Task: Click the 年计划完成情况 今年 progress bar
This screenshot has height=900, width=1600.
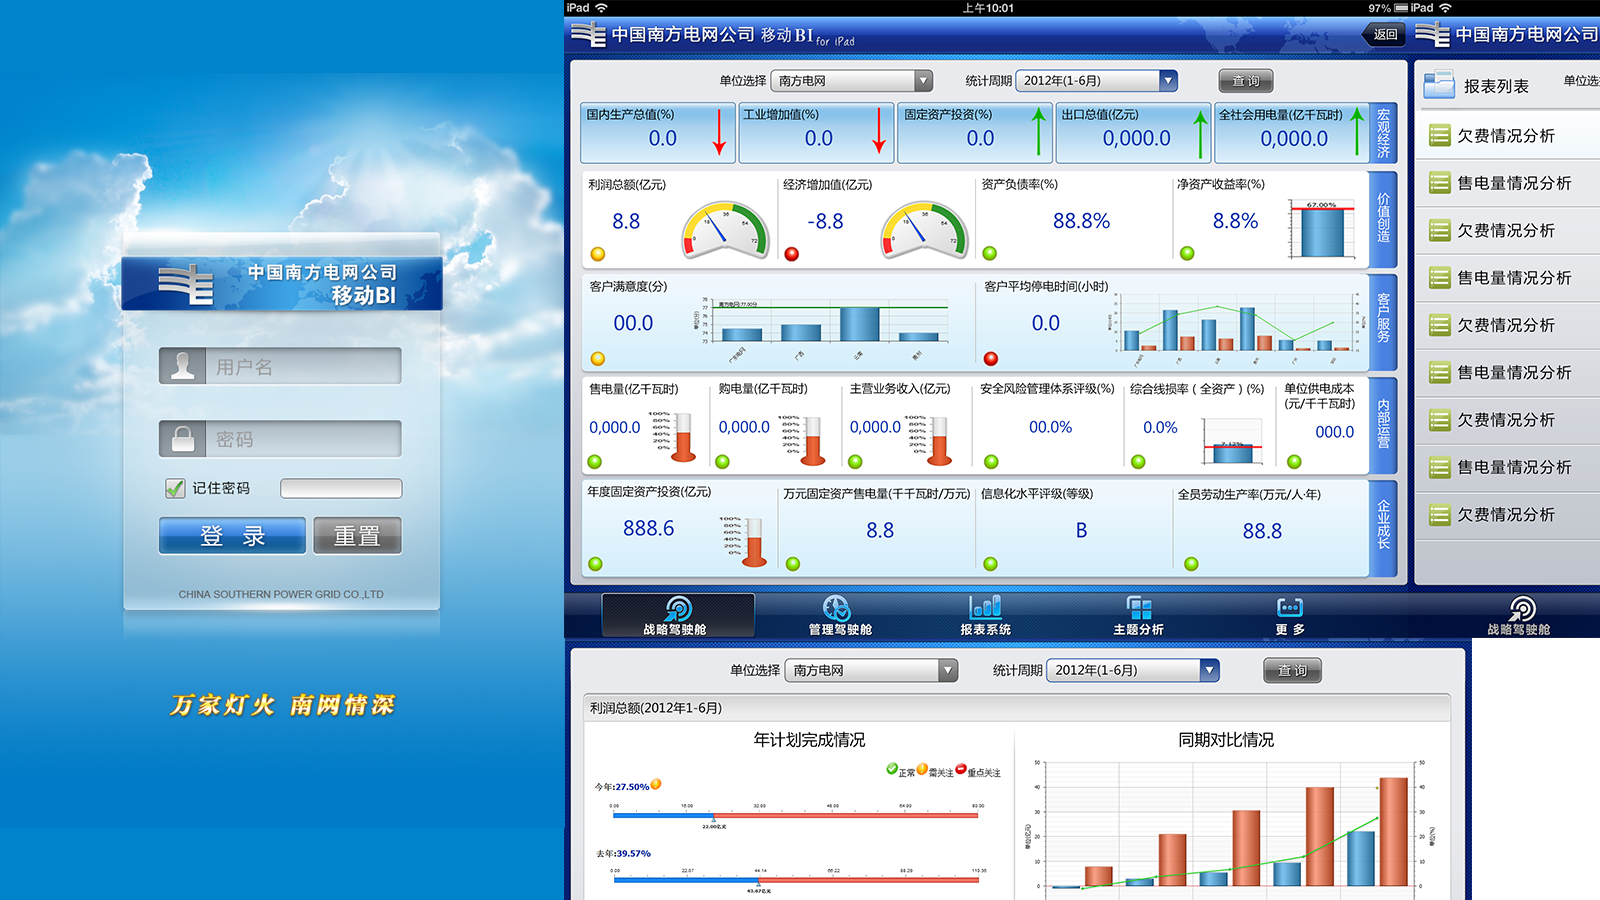Action: coord(795,816)
